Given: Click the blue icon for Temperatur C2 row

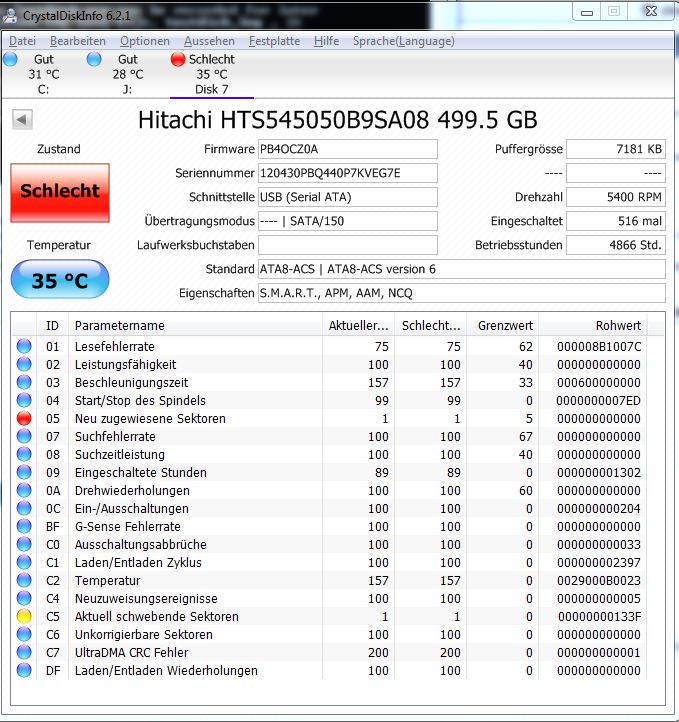Looking at the screenshot, I should (24, 580).
